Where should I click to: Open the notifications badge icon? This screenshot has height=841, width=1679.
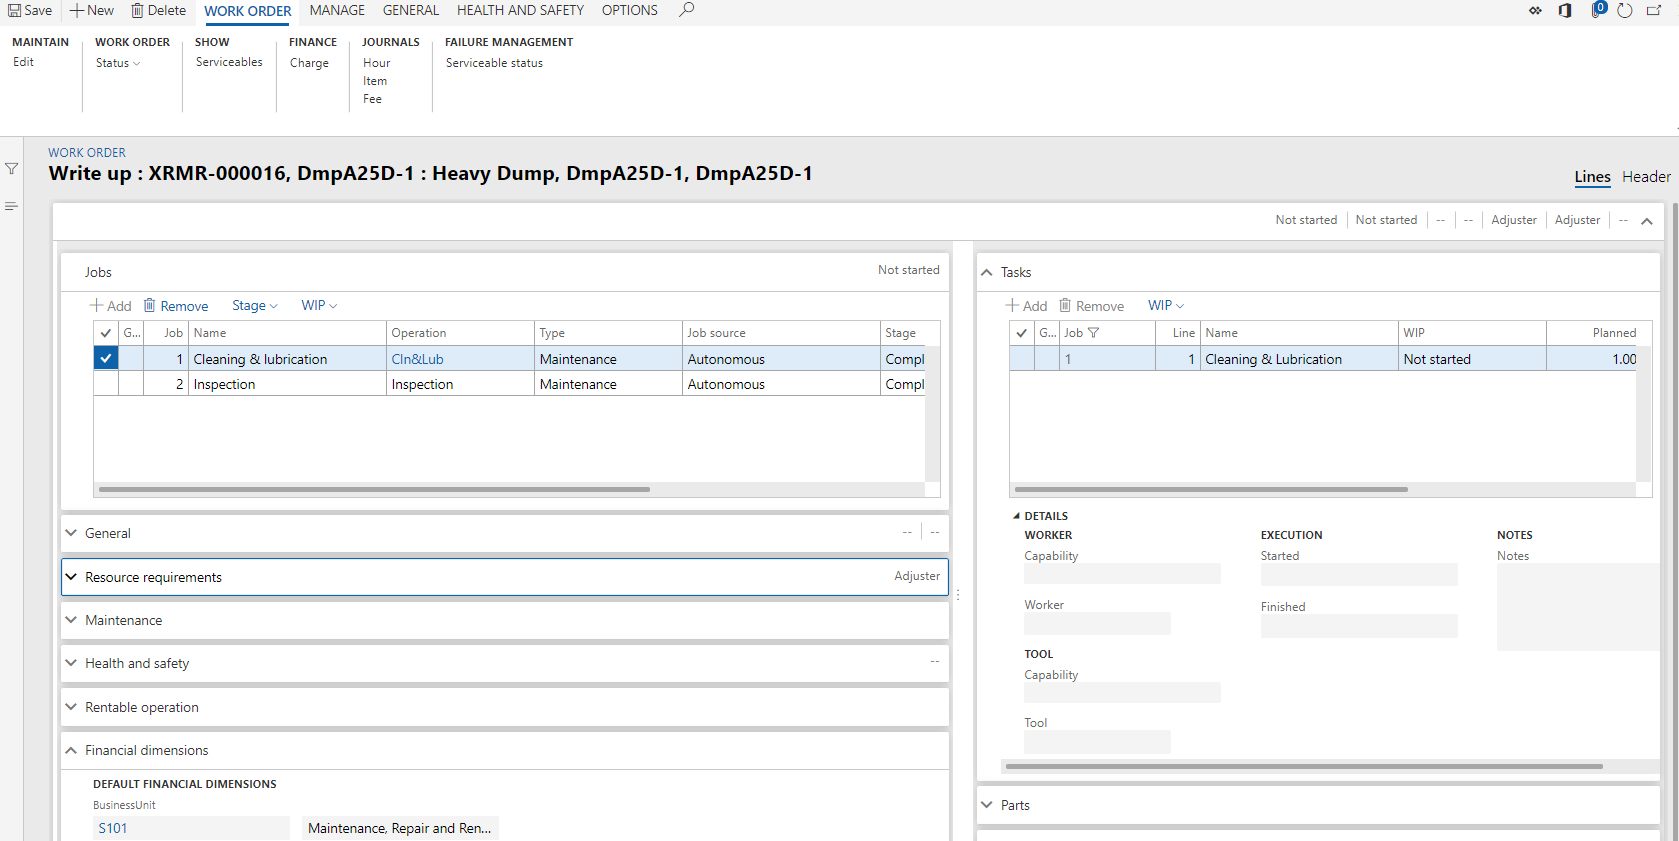(1598, 9)
